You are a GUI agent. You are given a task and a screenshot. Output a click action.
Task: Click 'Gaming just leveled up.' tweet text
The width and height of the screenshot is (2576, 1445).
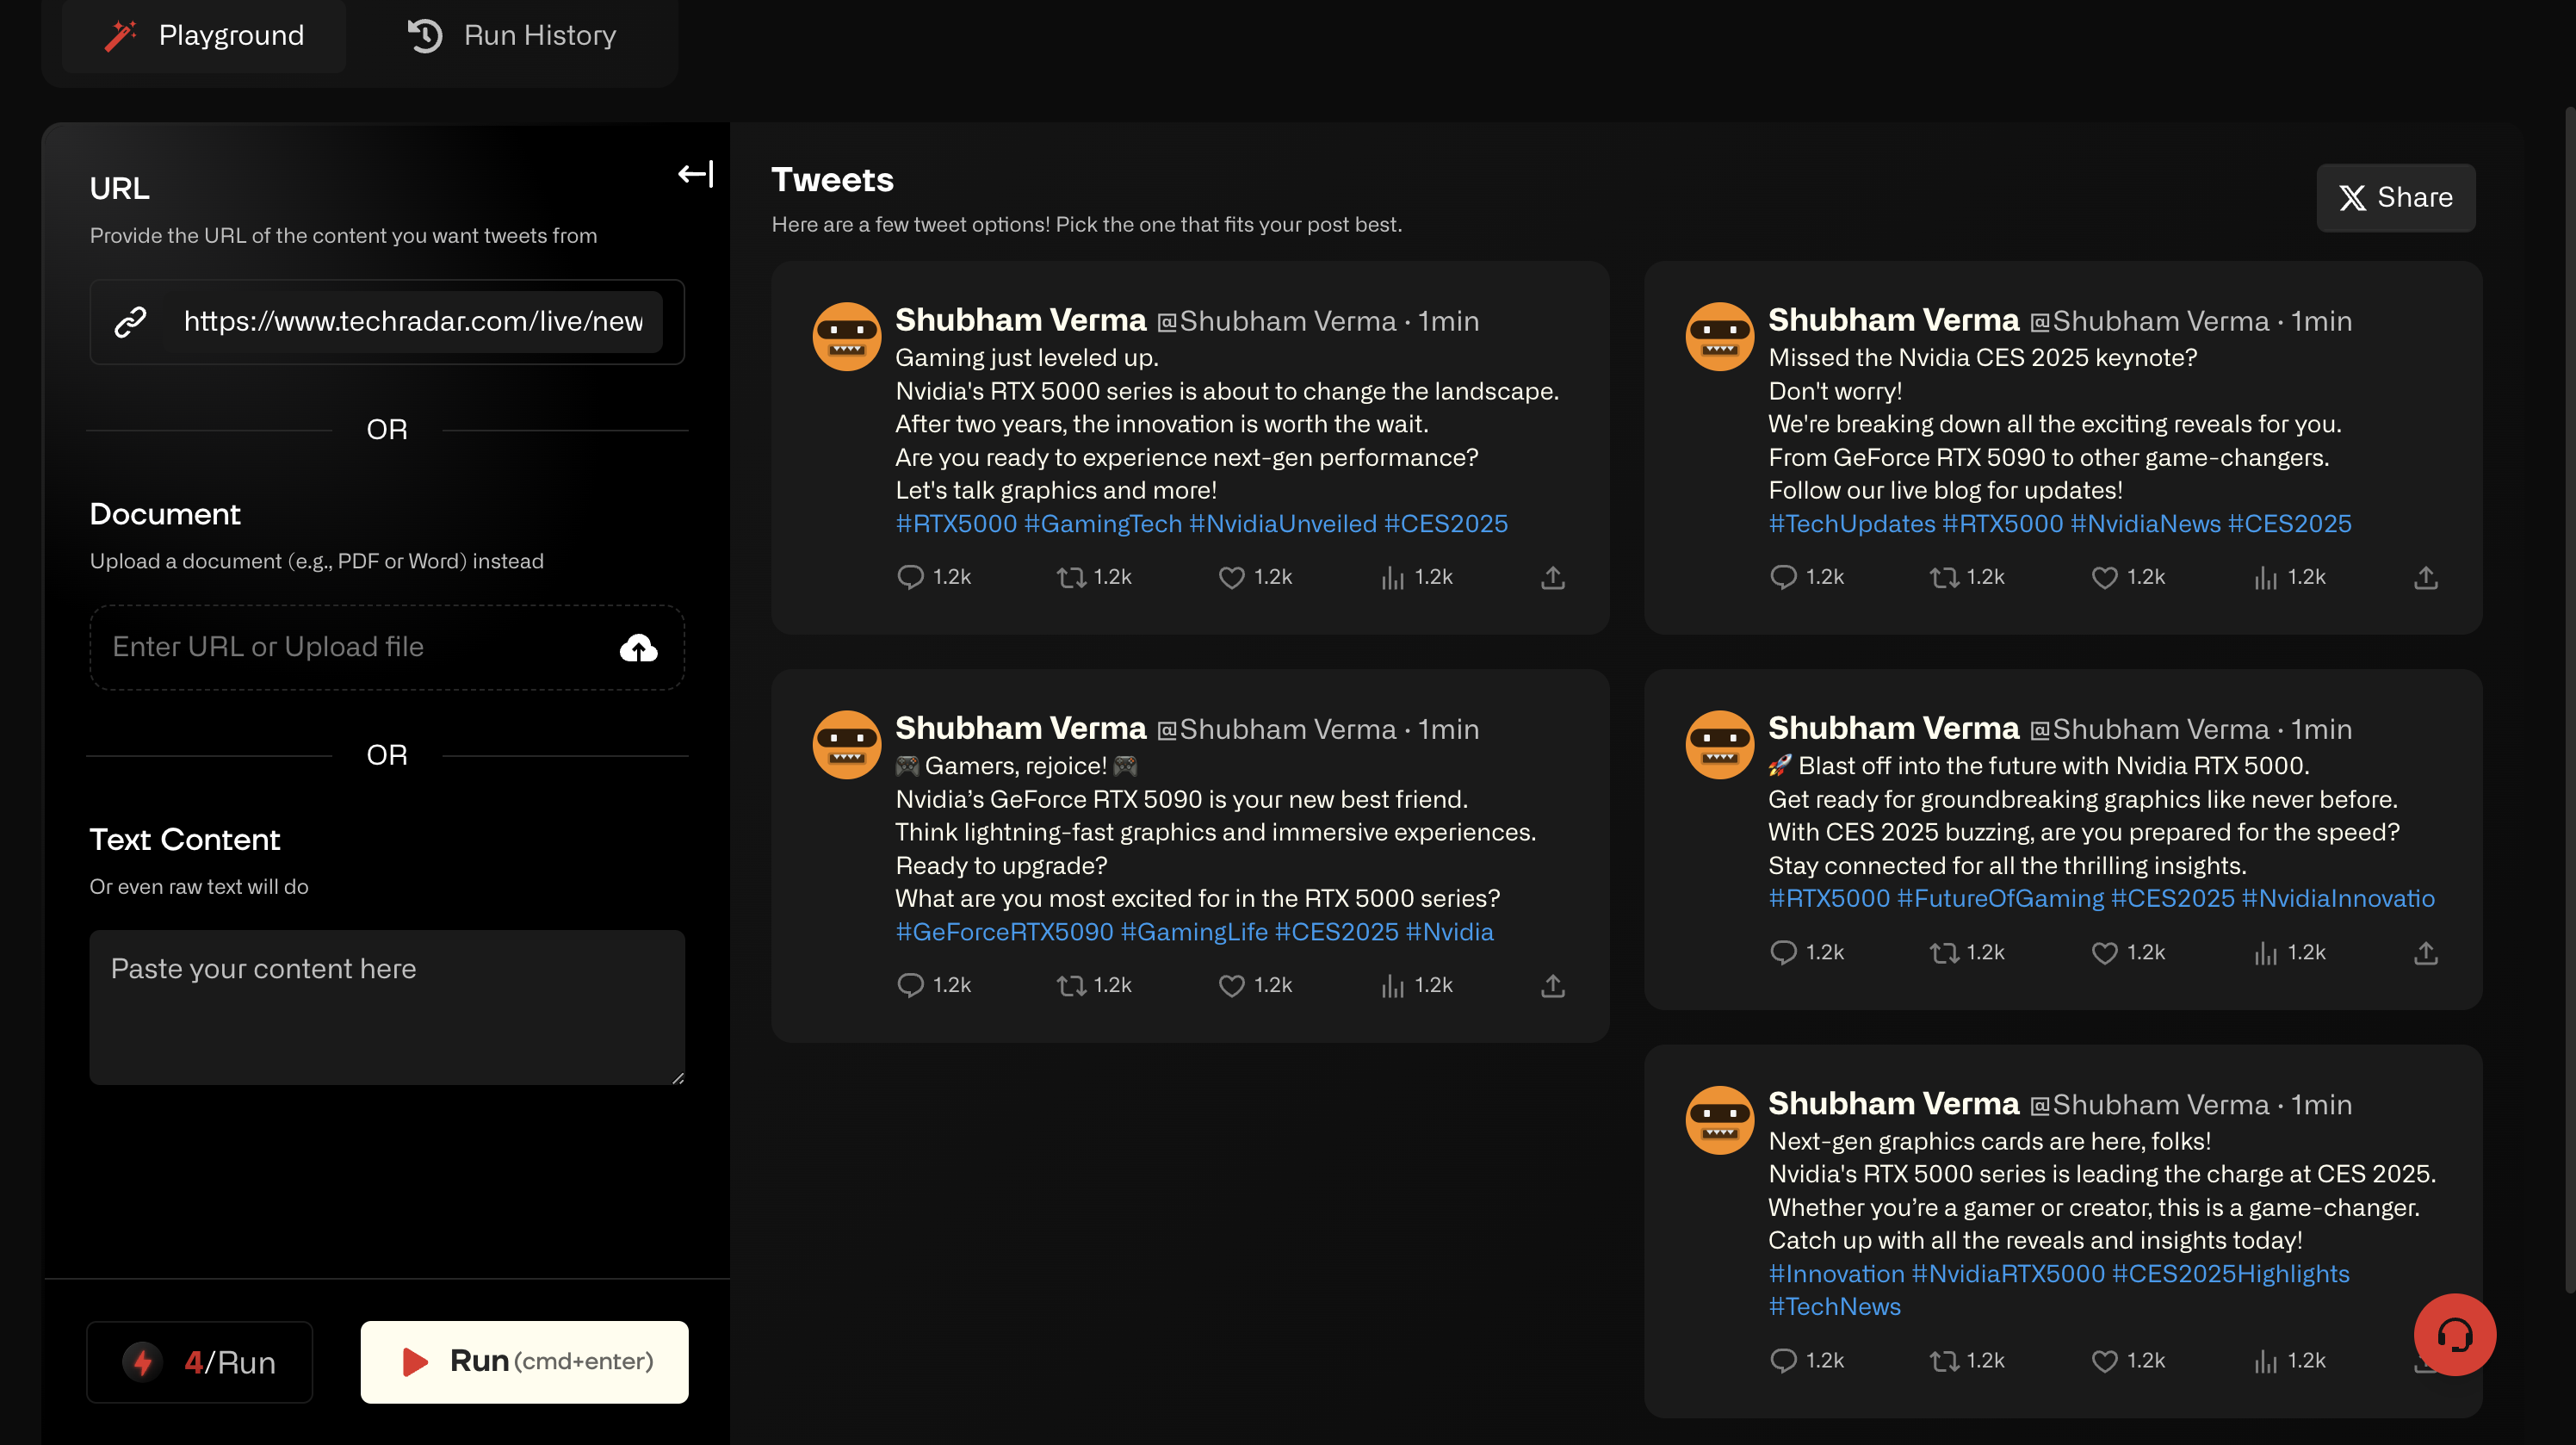coord(1027,358)
